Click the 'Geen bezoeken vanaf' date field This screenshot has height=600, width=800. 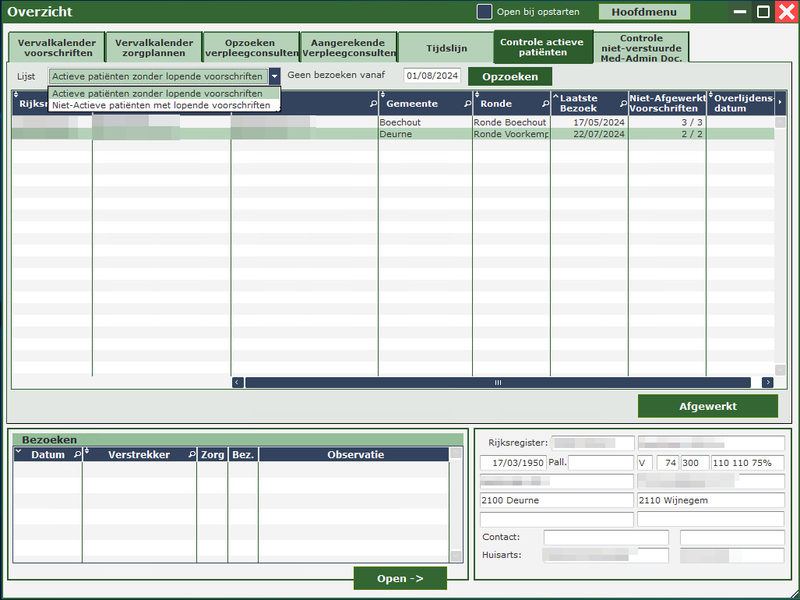pos(431,76)
